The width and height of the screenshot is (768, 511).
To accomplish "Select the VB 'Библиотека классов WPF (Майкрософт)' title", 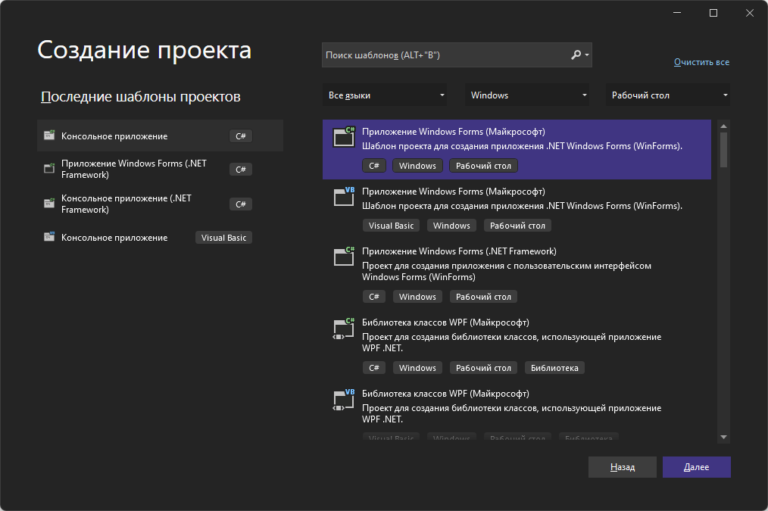I will click(445, 393).
